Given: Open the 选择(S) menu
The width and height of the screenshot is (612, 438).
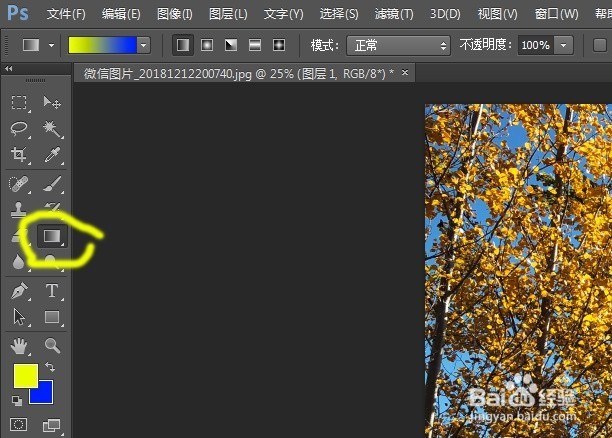Looking at the screenshot, I should click(339, 14).
